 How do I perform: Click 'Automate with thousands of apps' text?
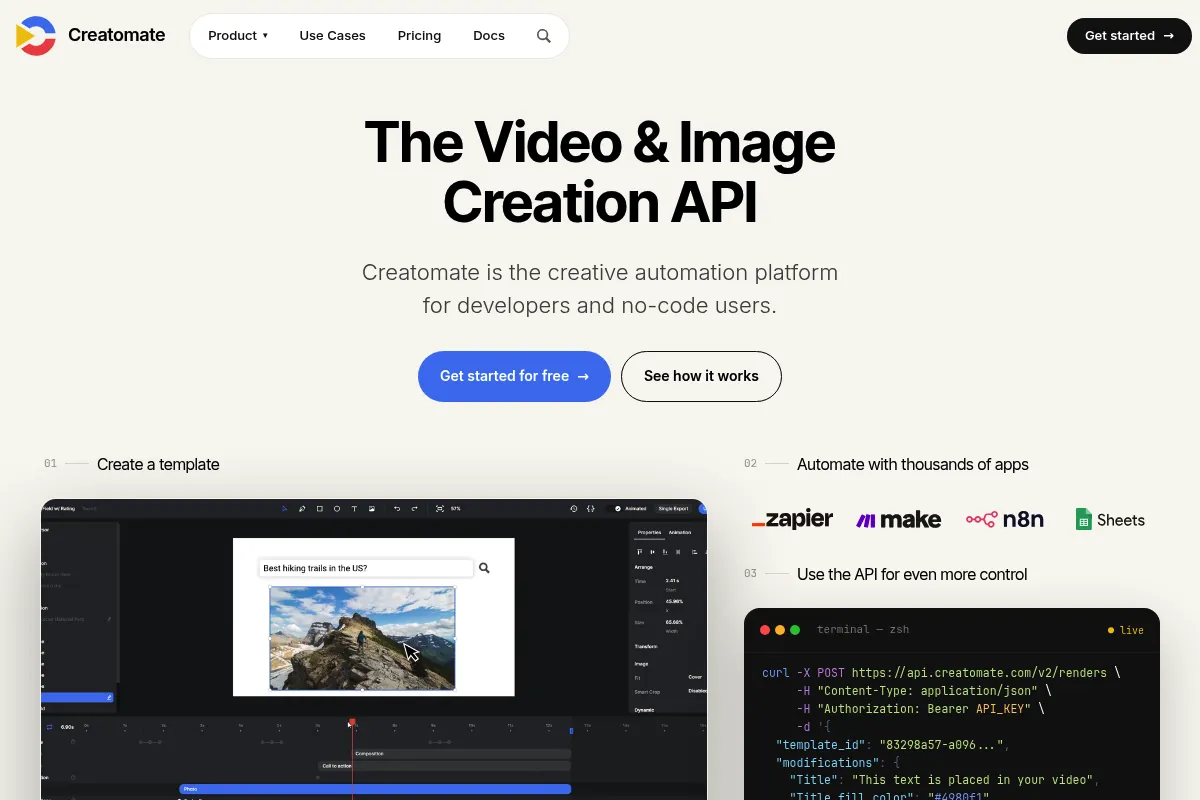point(913,464)
